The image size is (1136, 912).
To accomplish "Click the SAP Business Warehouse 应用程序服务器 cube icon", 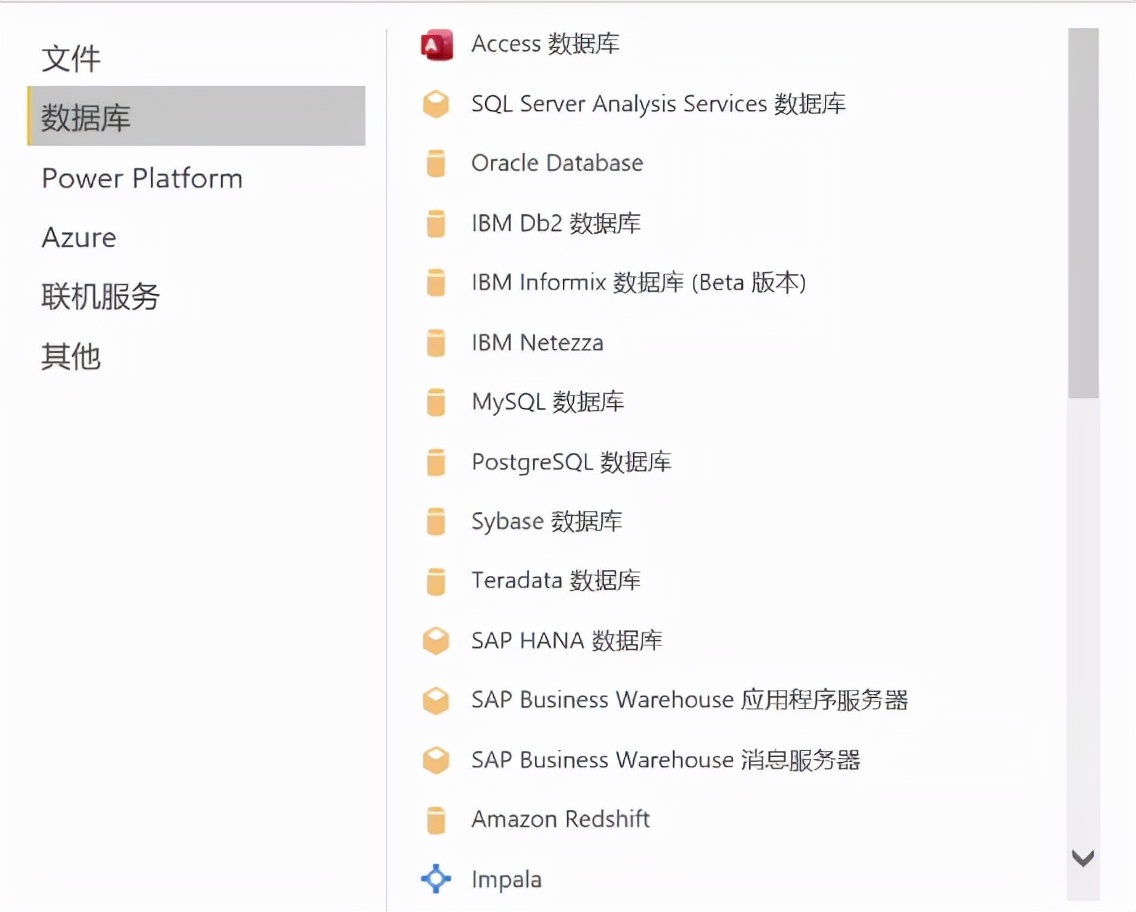I will [436, 700].
